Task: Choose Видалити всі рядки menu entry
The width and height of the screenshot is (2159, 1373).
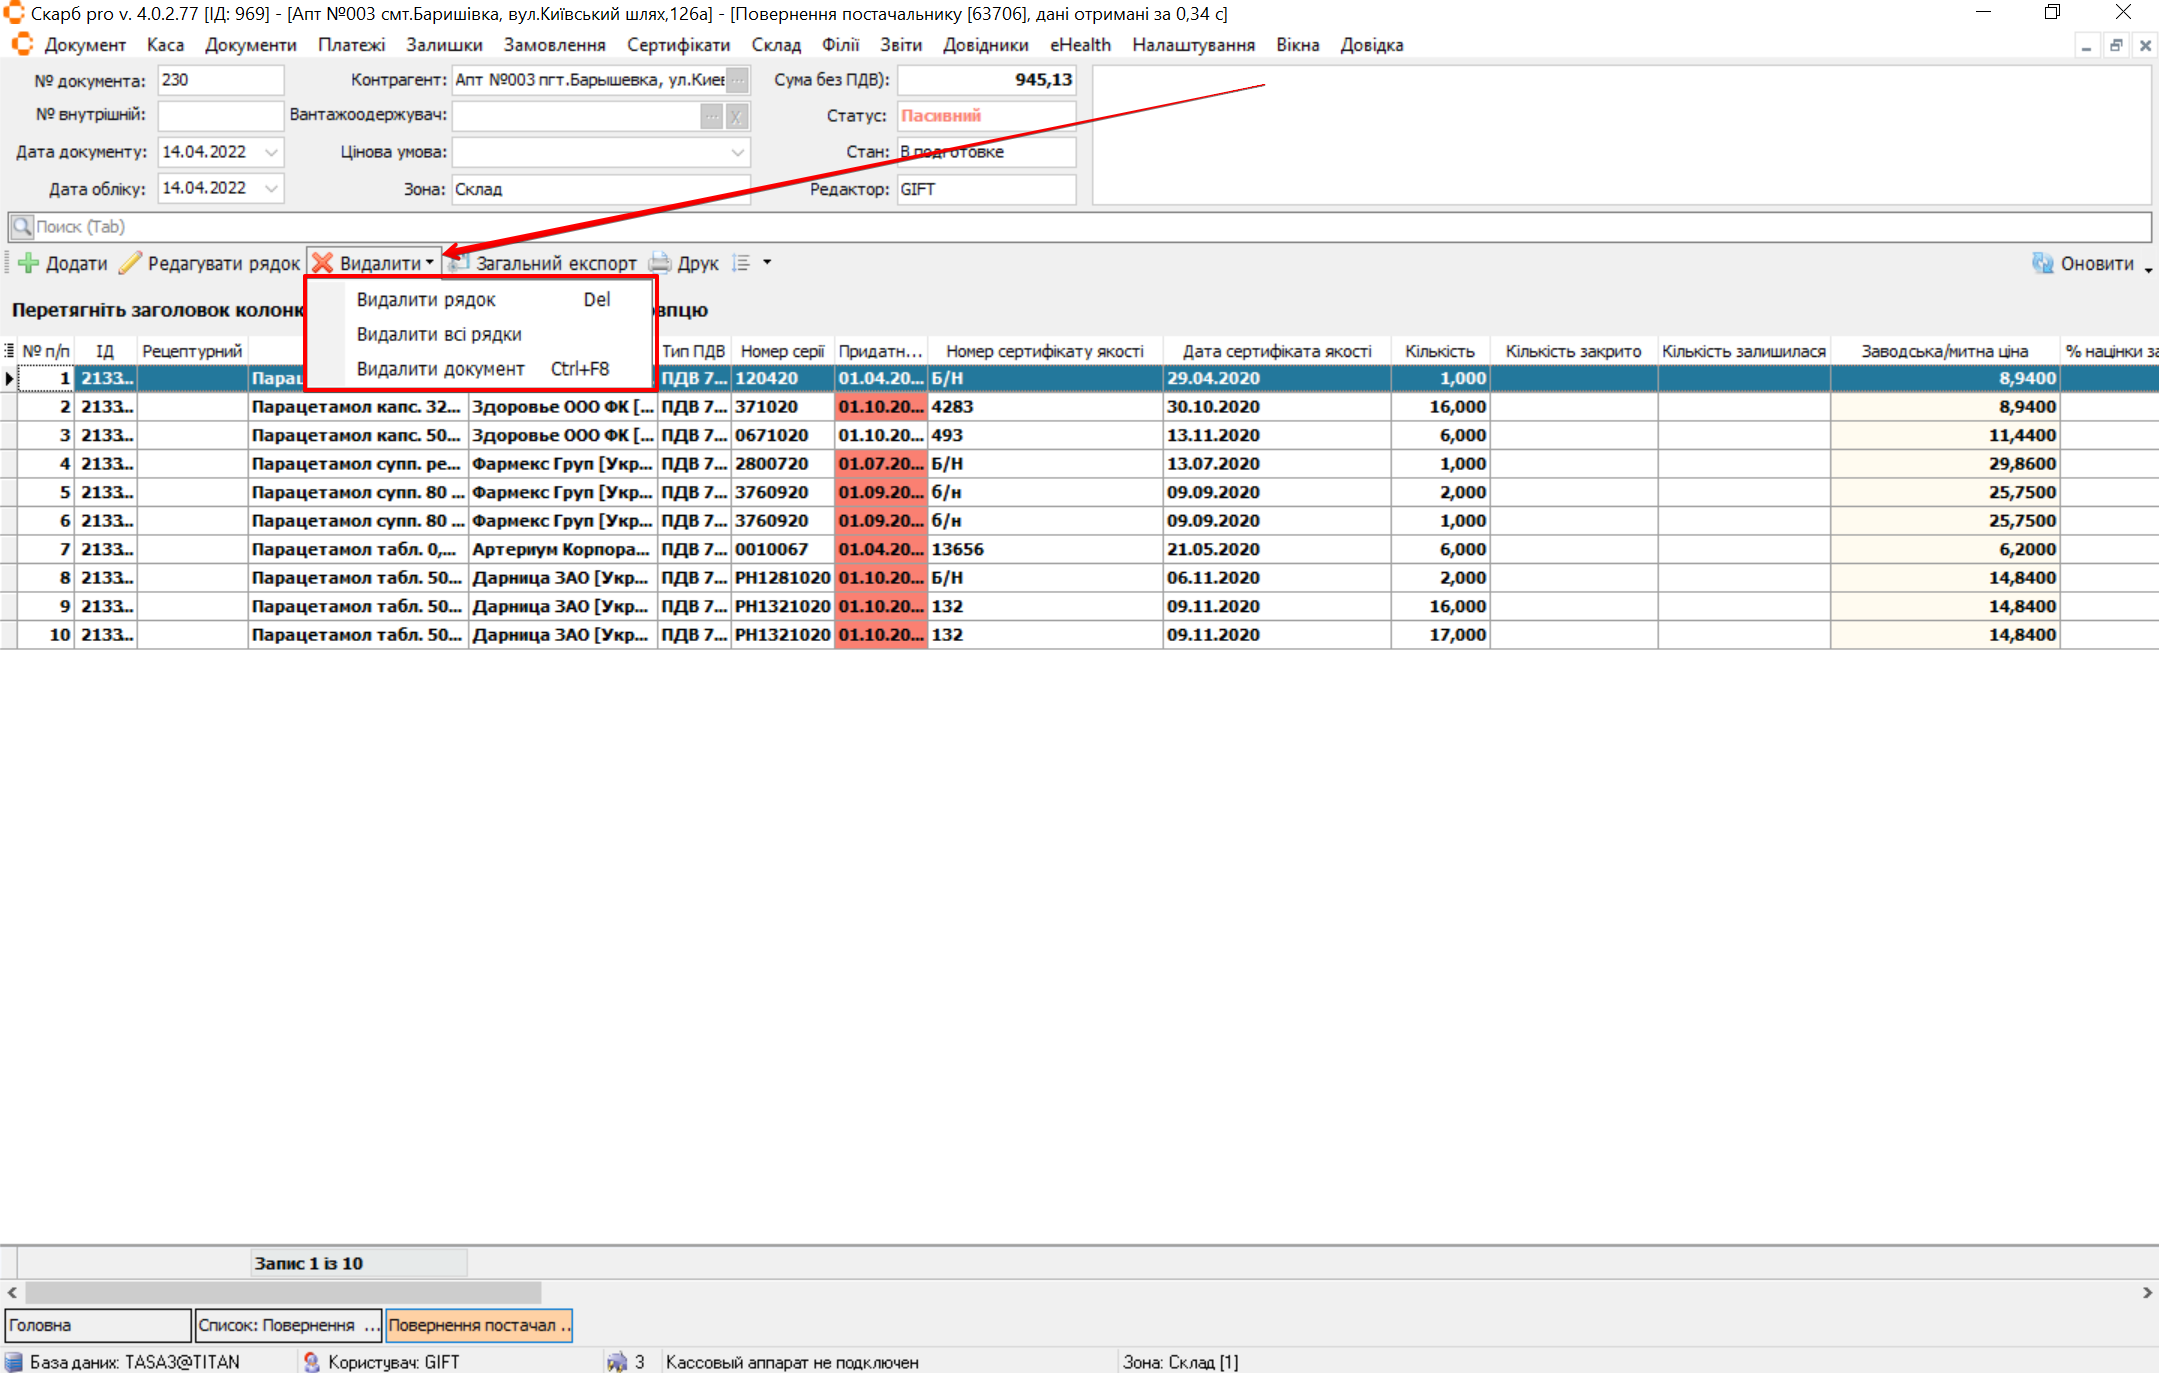Action: click(439, 334)
